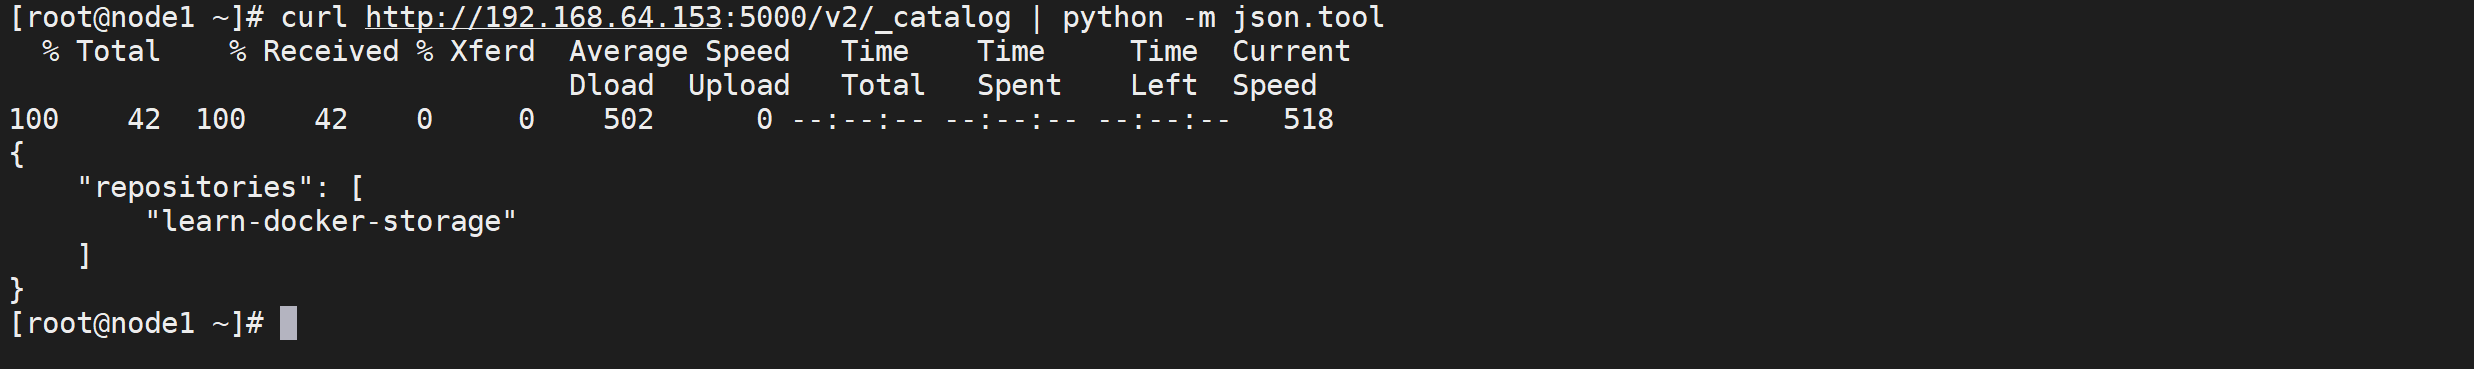Image resolution: width=2474 pixels, height=369 pixels.
Task: Click the opening curly brace of JSON
Action: pyautogui.click(x=17, y=153)
